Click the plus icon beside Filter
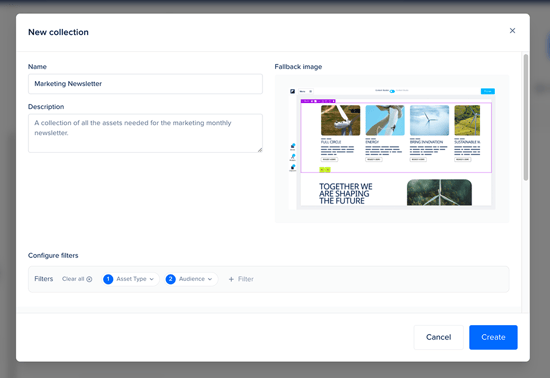550x378 pixels. 231,279
